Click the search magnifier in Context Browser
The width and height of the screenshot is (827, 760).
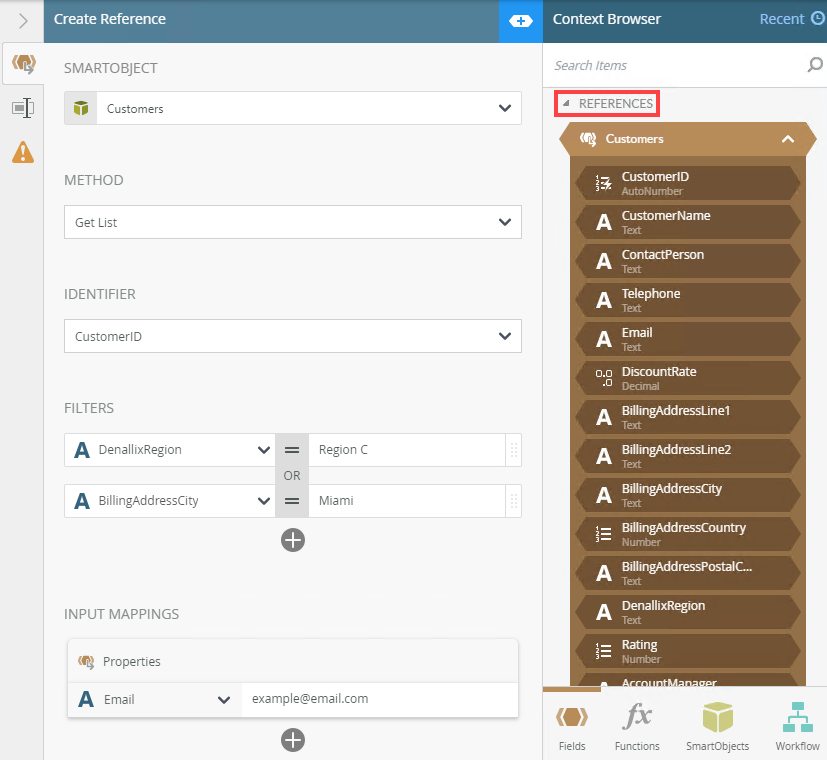click(815, 65)
